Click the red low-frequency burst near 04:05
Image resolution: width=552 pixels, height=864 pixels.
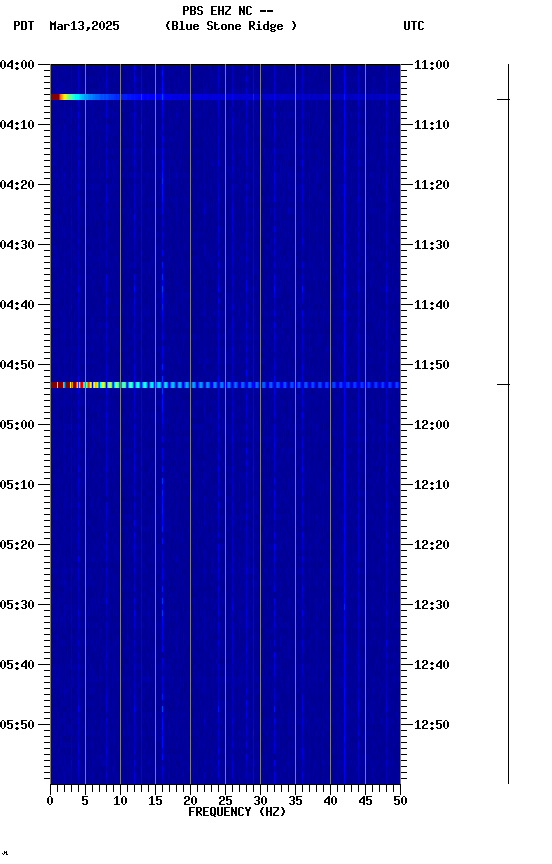56,97
